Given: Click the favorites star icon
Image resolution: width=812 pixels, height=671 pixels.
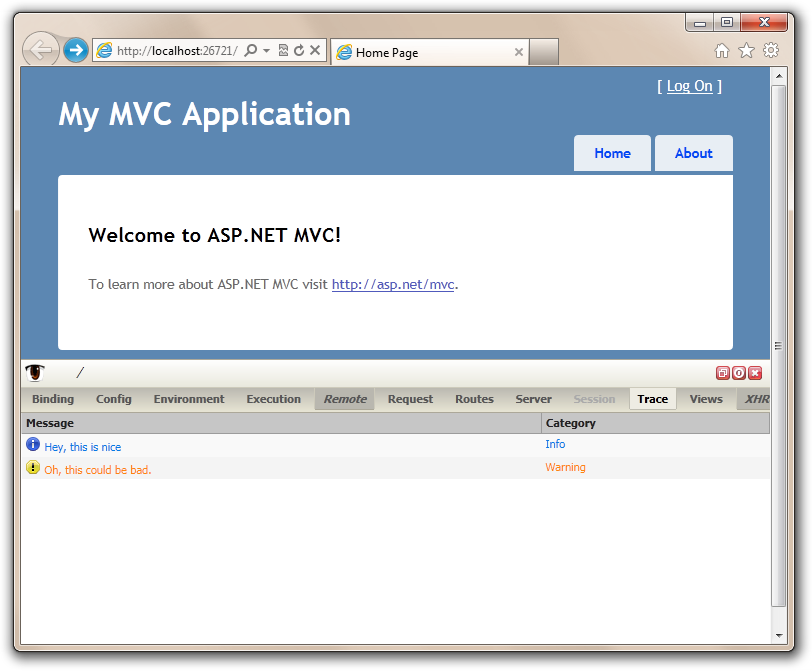Looking at the screenshot, I should [x=746, y=49].
